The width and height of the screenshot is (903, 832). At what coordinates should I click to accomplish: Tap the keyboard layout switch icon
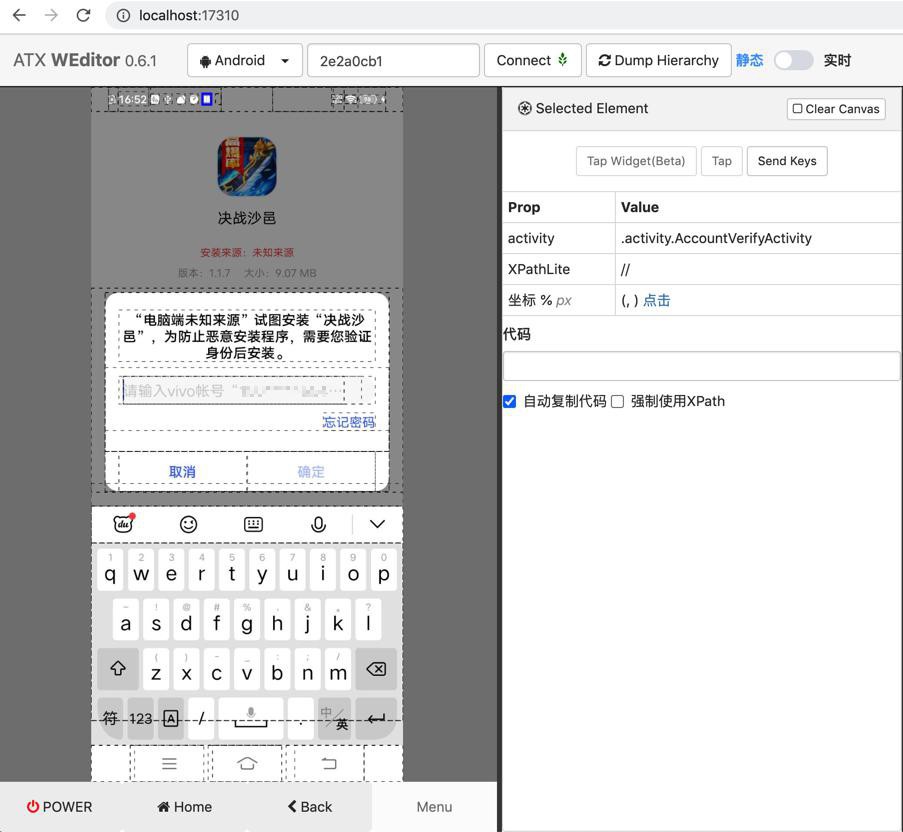pos(253,524)
